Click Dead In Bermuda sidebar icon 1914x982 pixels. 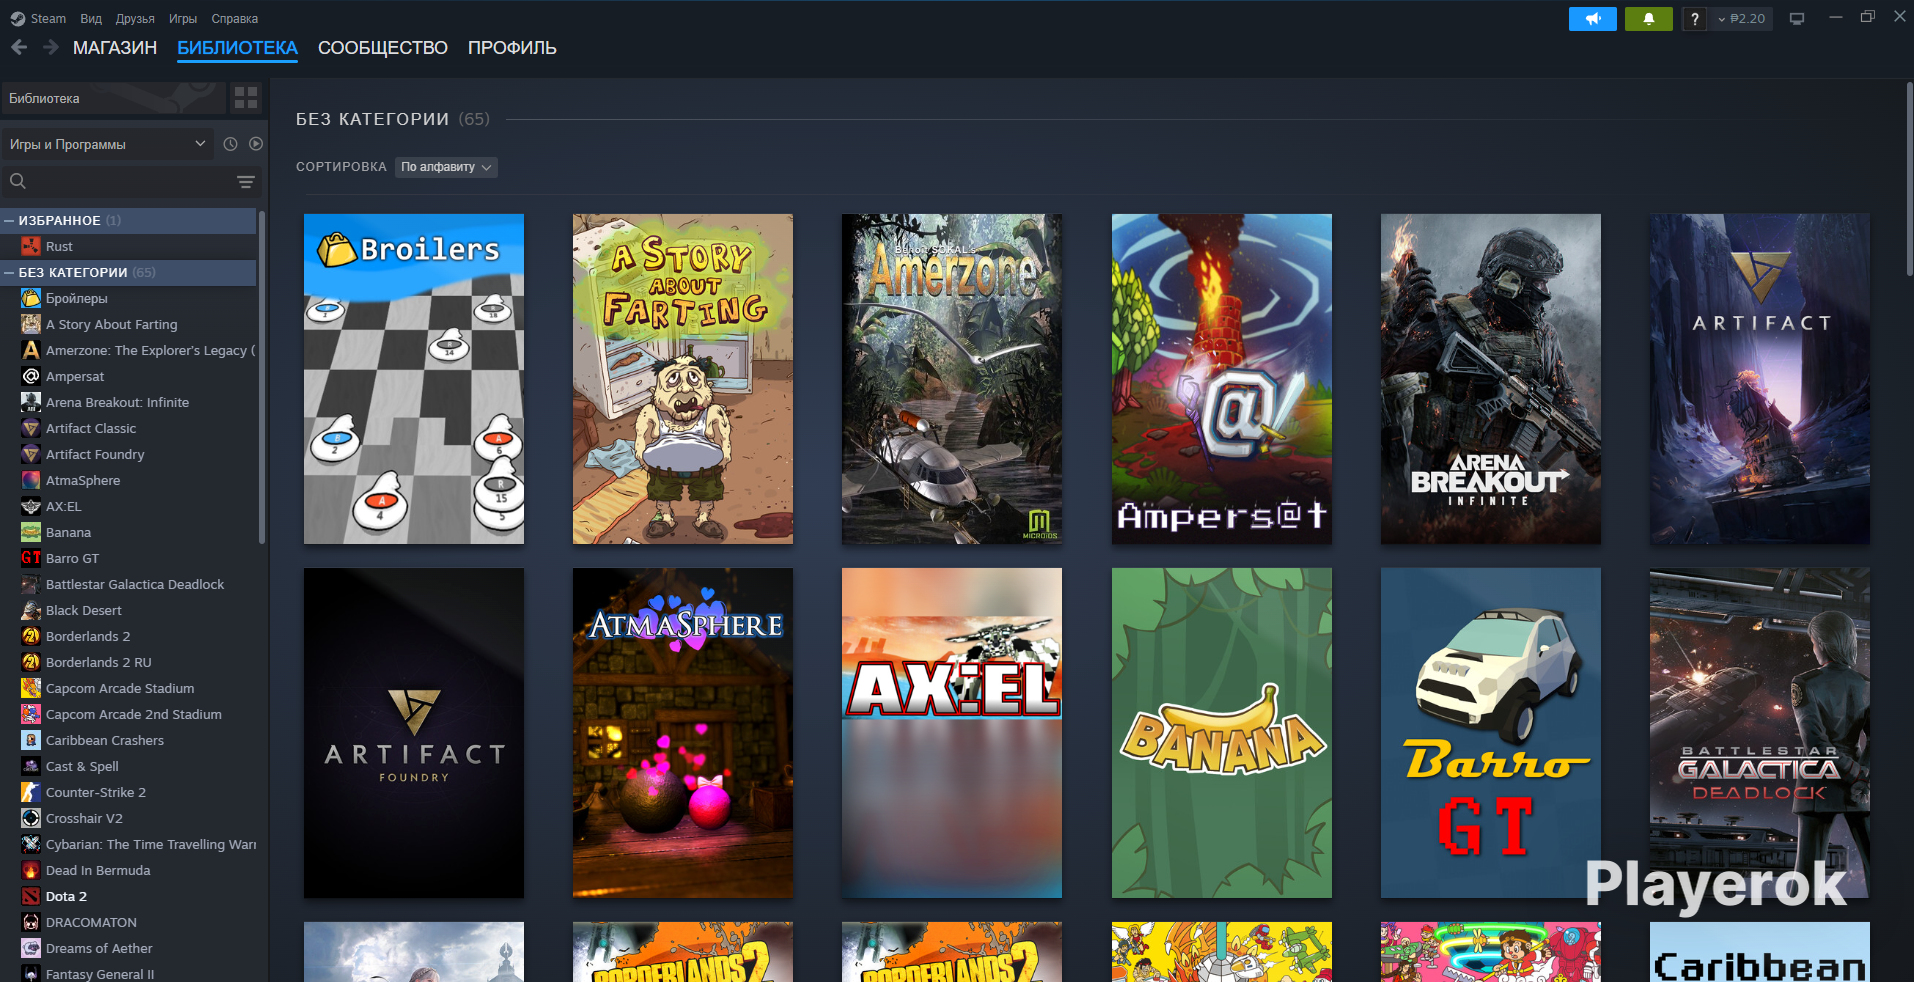tap(31, 870)
